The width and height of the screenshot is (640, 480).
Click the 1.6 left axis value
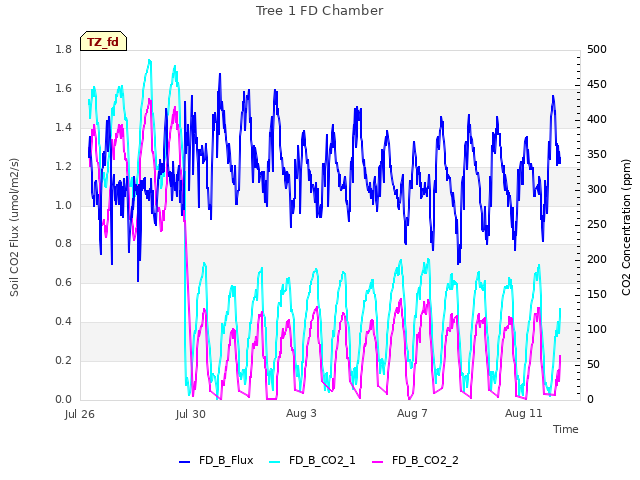(63, 89)
